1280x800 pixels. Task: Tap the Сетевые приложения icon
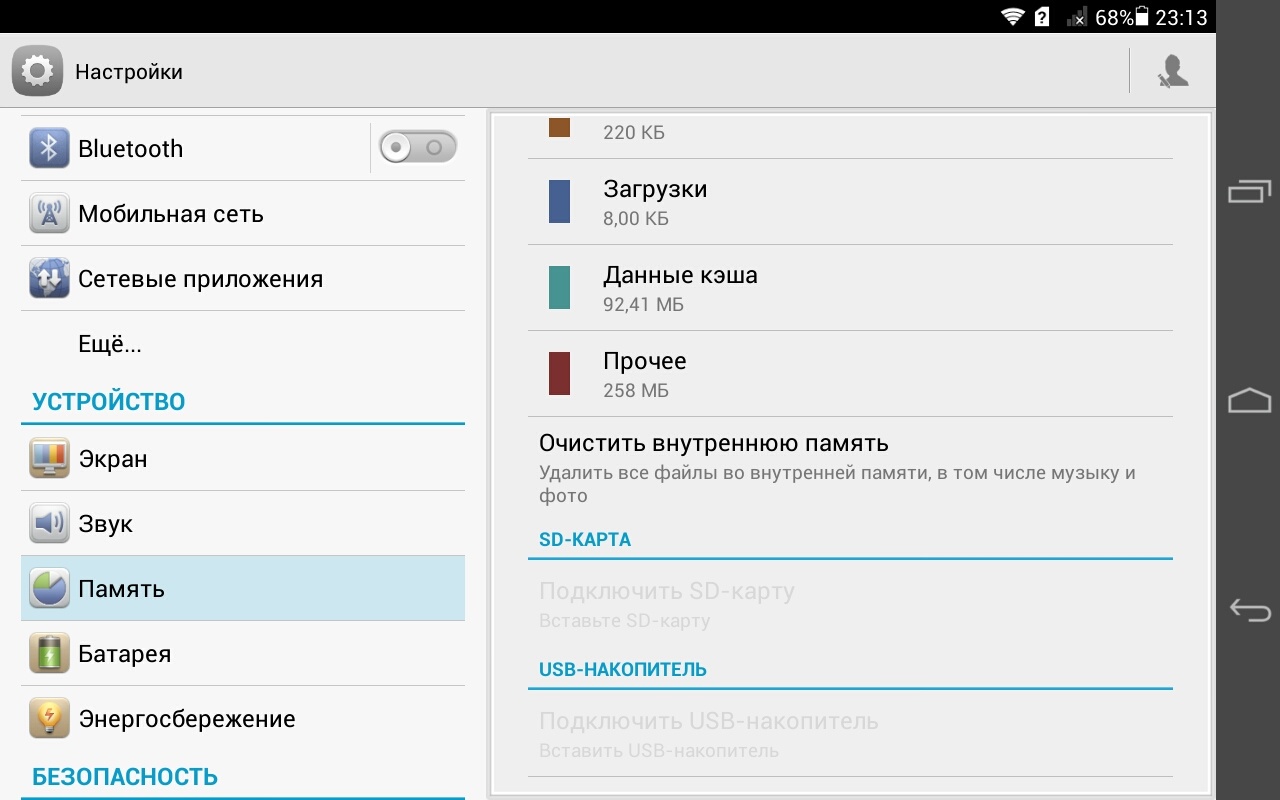(x=49, y=279)
